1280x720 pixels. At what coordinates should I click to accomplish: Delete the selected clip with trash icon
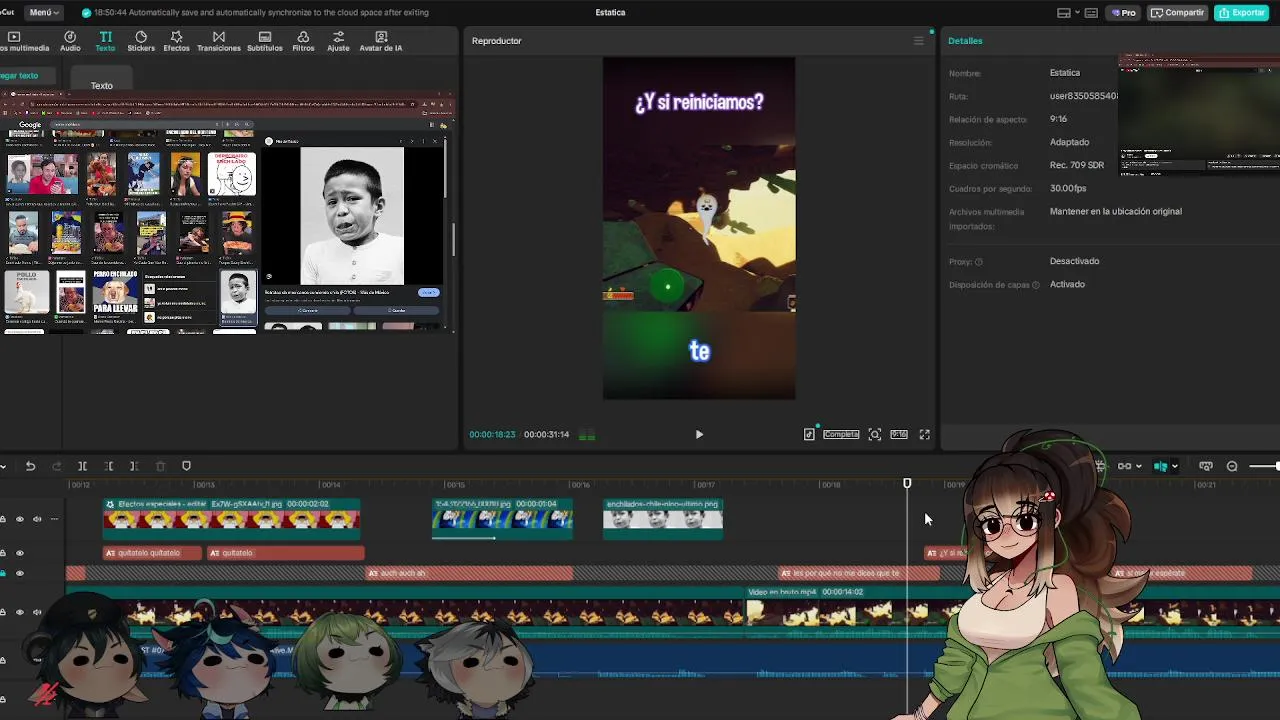pyautogui.click(x=160, y=466)
